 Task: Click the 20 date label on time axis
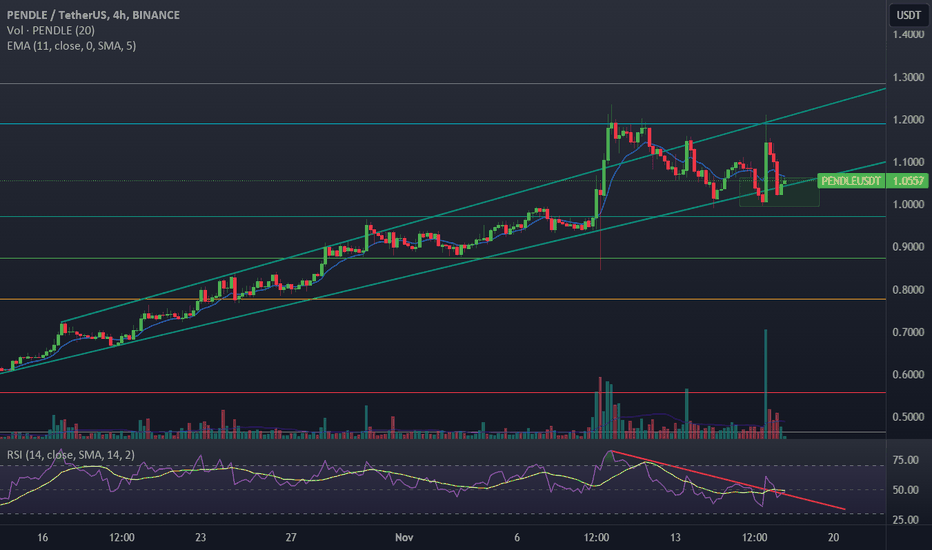(833, 538)
